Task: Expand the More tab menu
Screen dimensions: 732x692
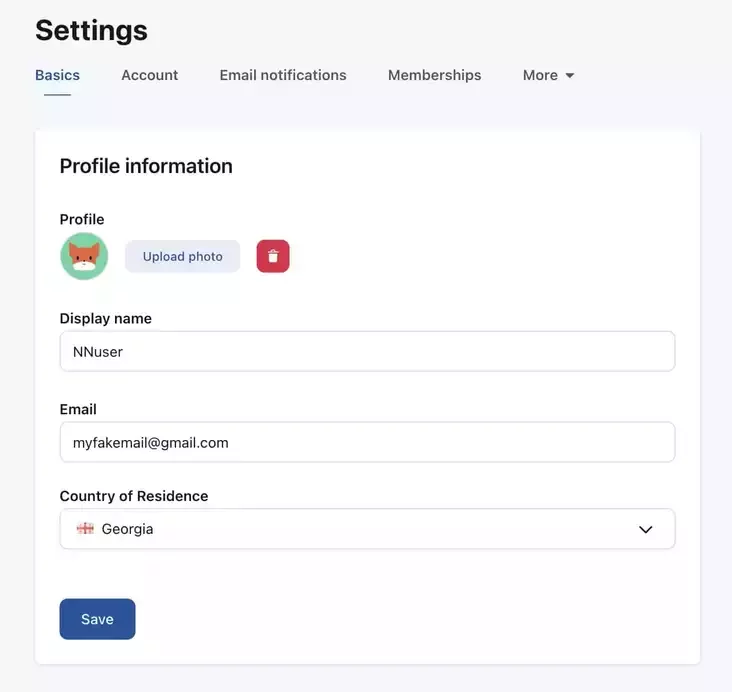Action: click(548, 75)
